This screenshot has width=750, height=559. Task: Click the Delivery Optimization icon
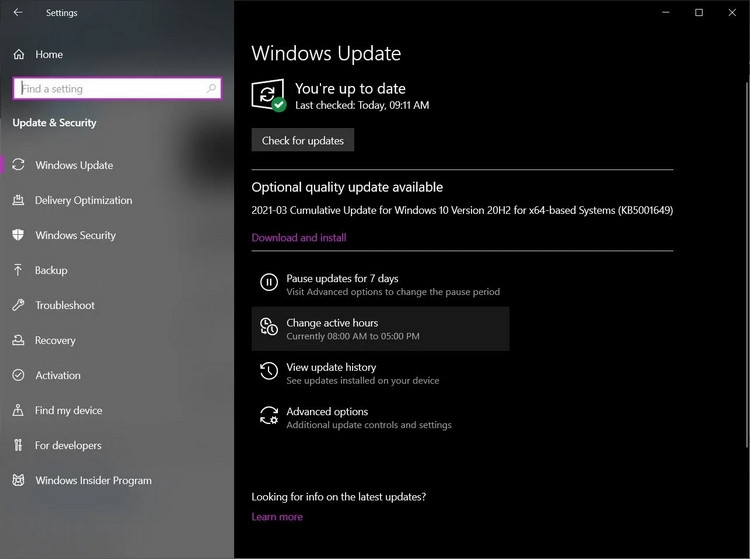18,200
